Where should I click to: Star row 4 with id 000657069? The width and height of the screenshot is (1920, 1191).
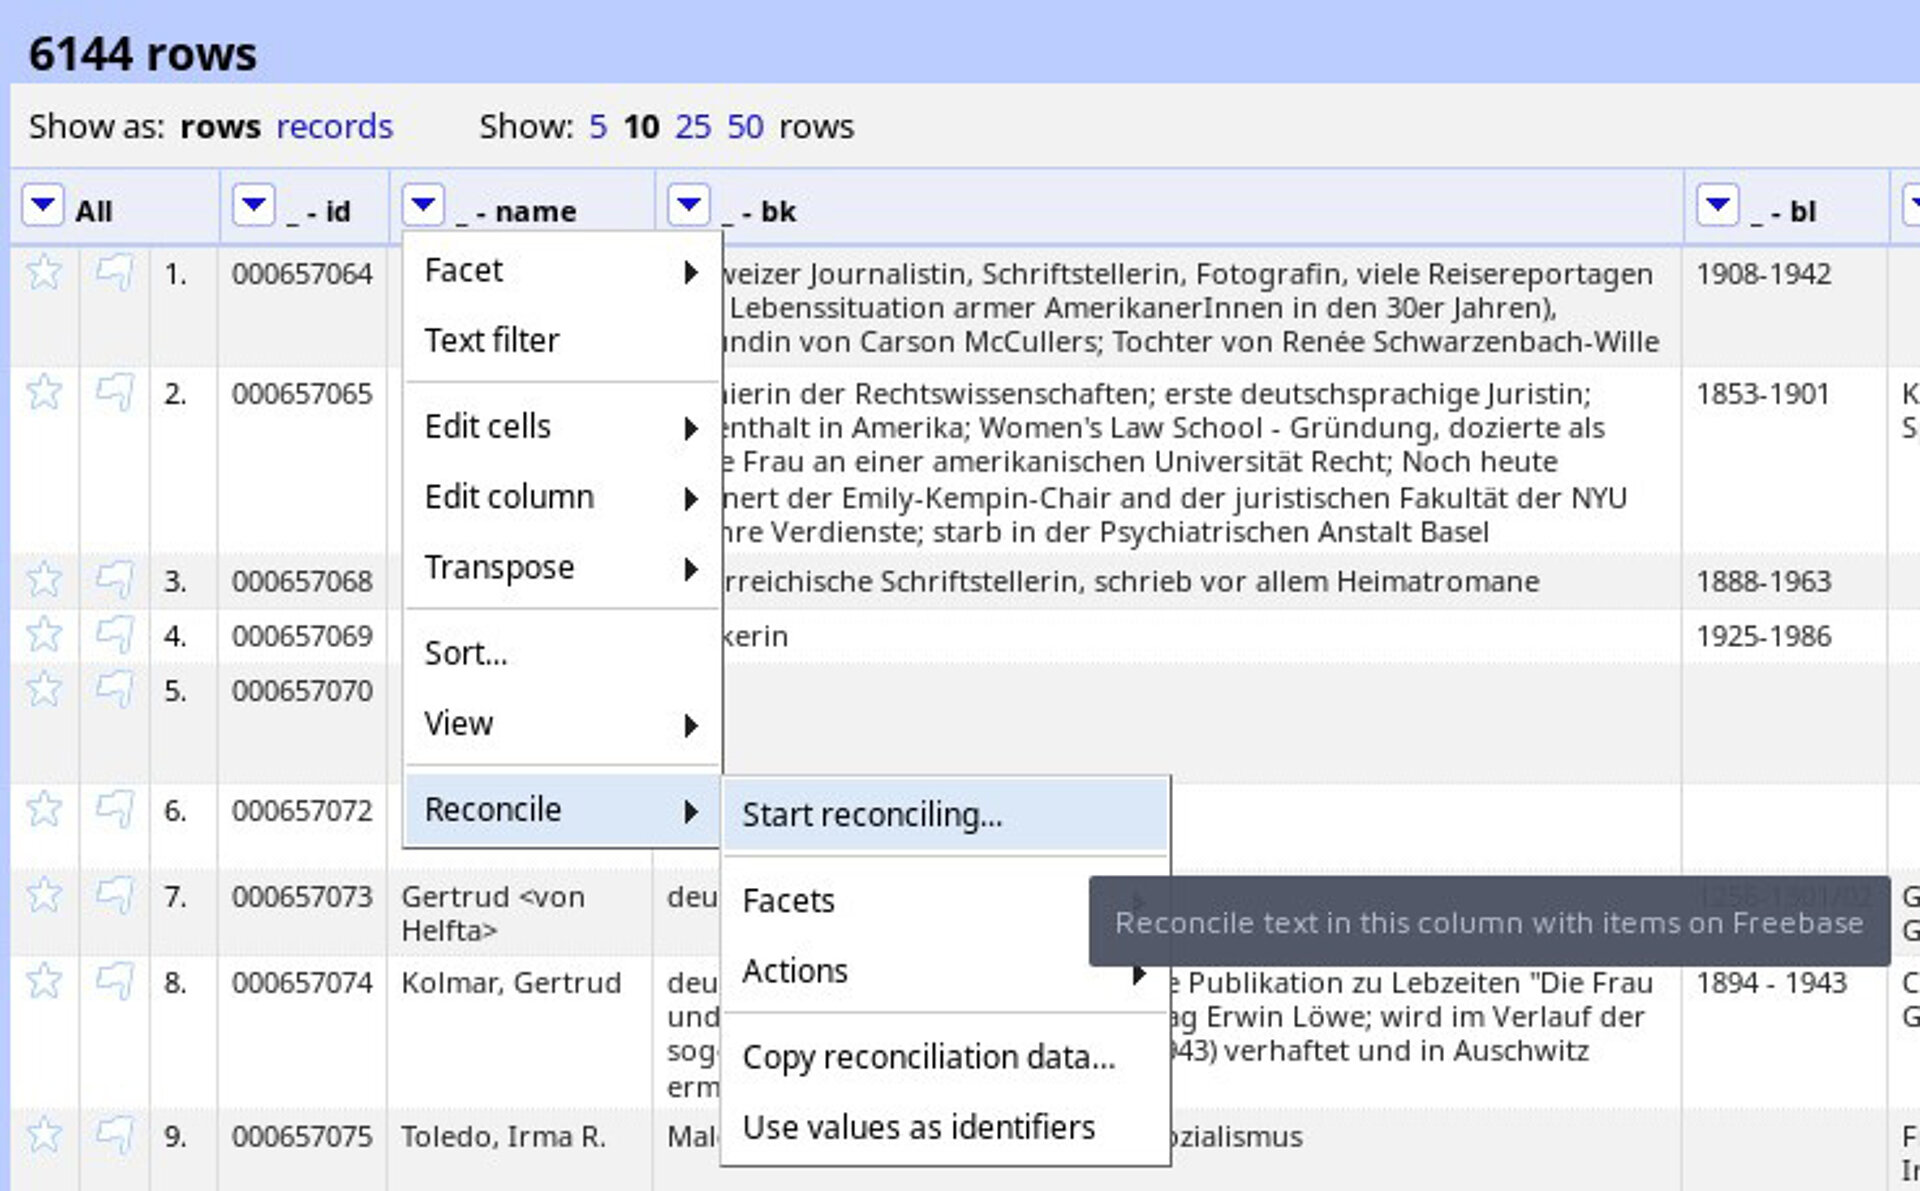point(44,634)
